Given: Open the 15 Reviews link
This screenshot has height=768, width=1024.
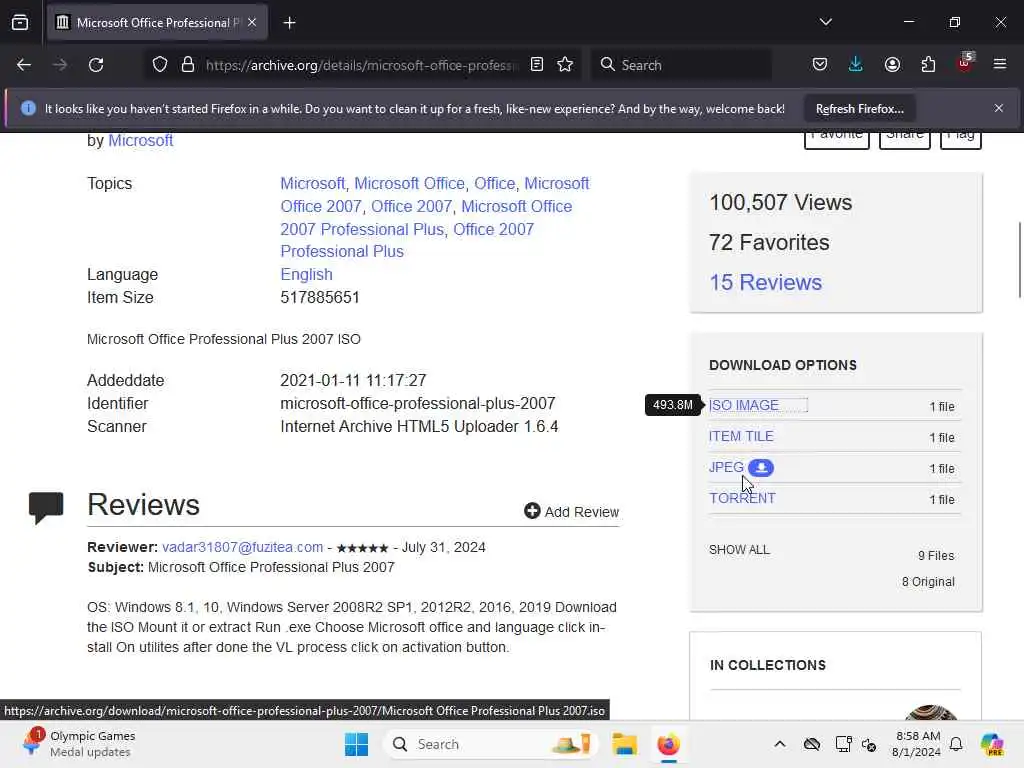Looking at the screenshot, I should [765, 282].
